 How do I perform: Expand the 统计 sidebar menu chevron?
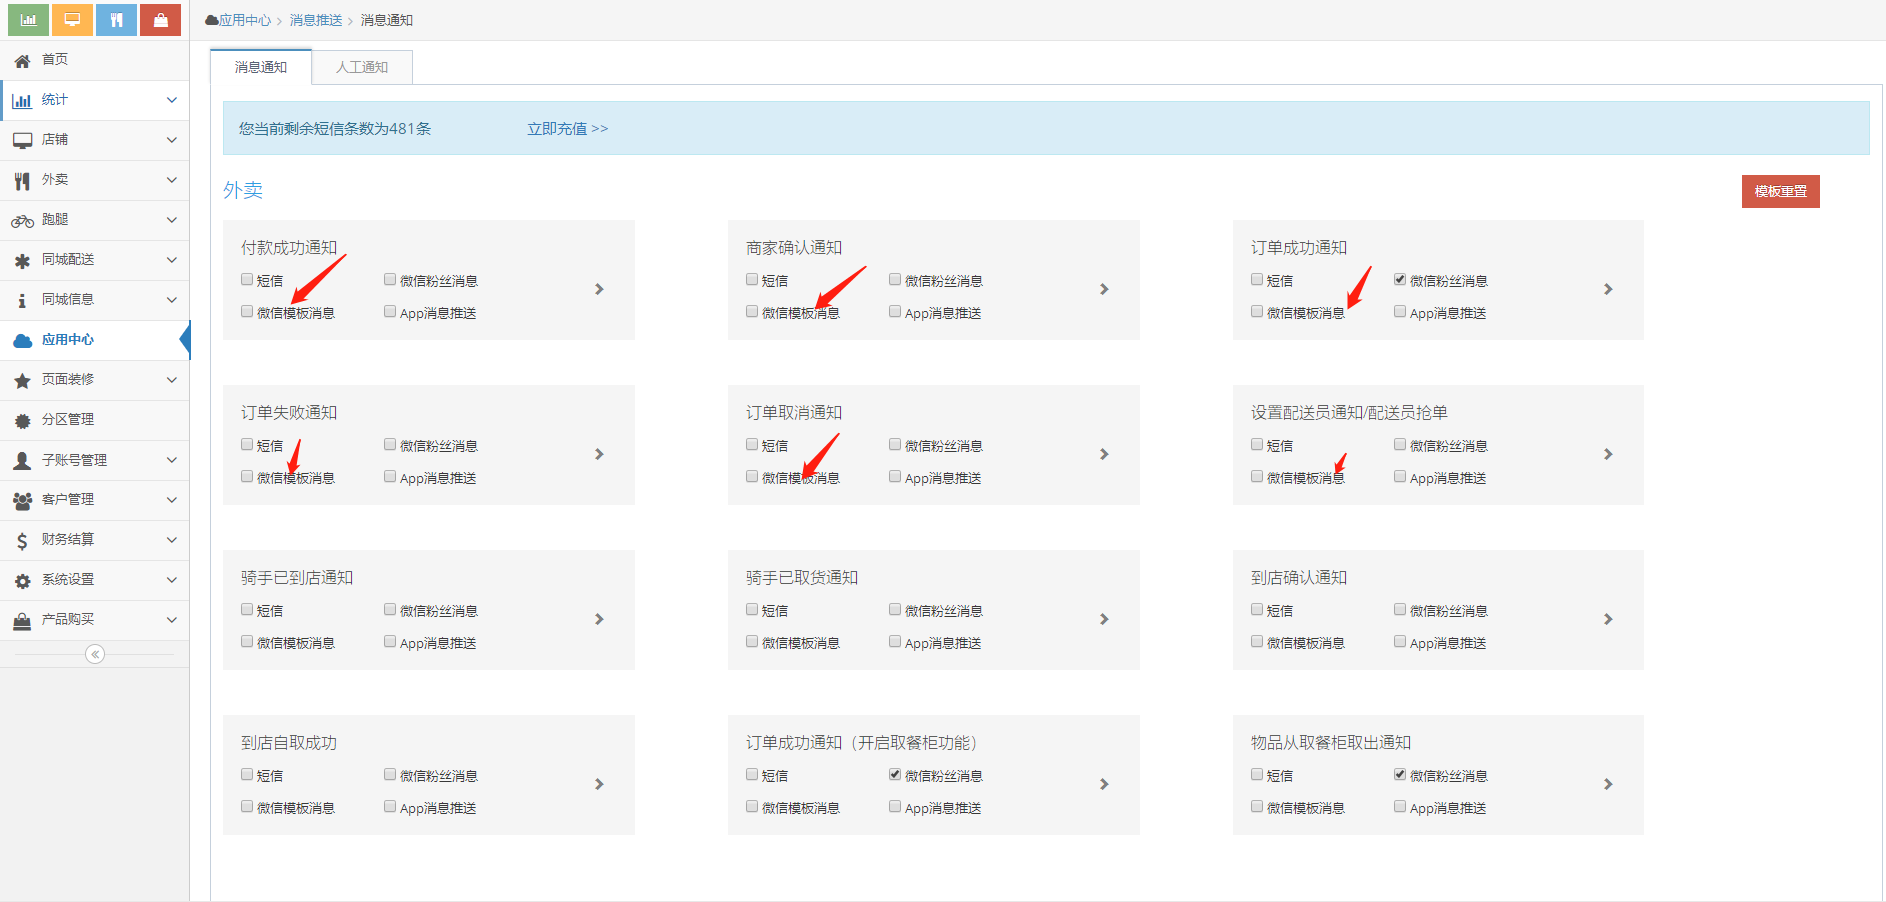point(171,100)
